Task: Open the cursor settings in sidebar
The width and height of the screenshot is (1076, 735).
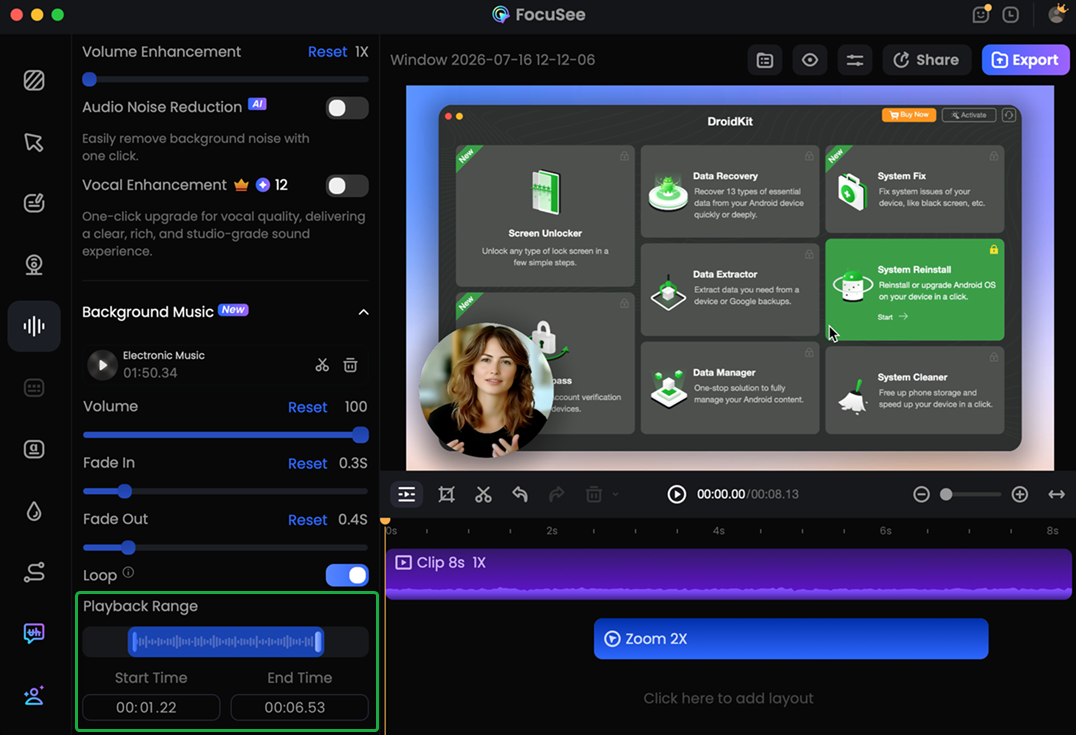Action: click(x=34, y=142)
